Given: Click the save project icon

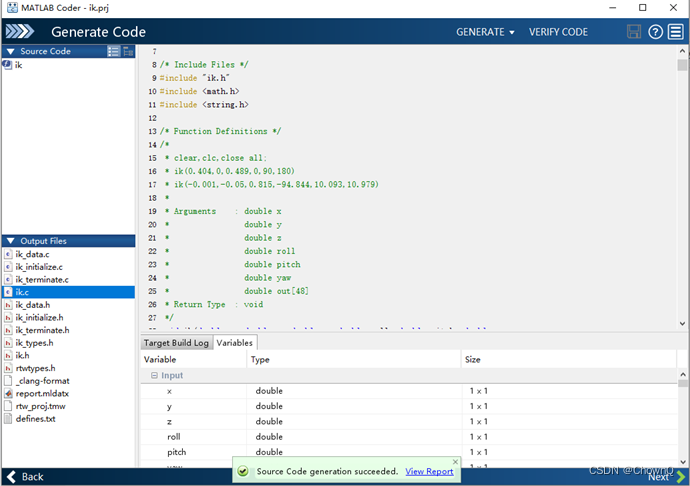Looking at the screenshot, I should point(634,32).
